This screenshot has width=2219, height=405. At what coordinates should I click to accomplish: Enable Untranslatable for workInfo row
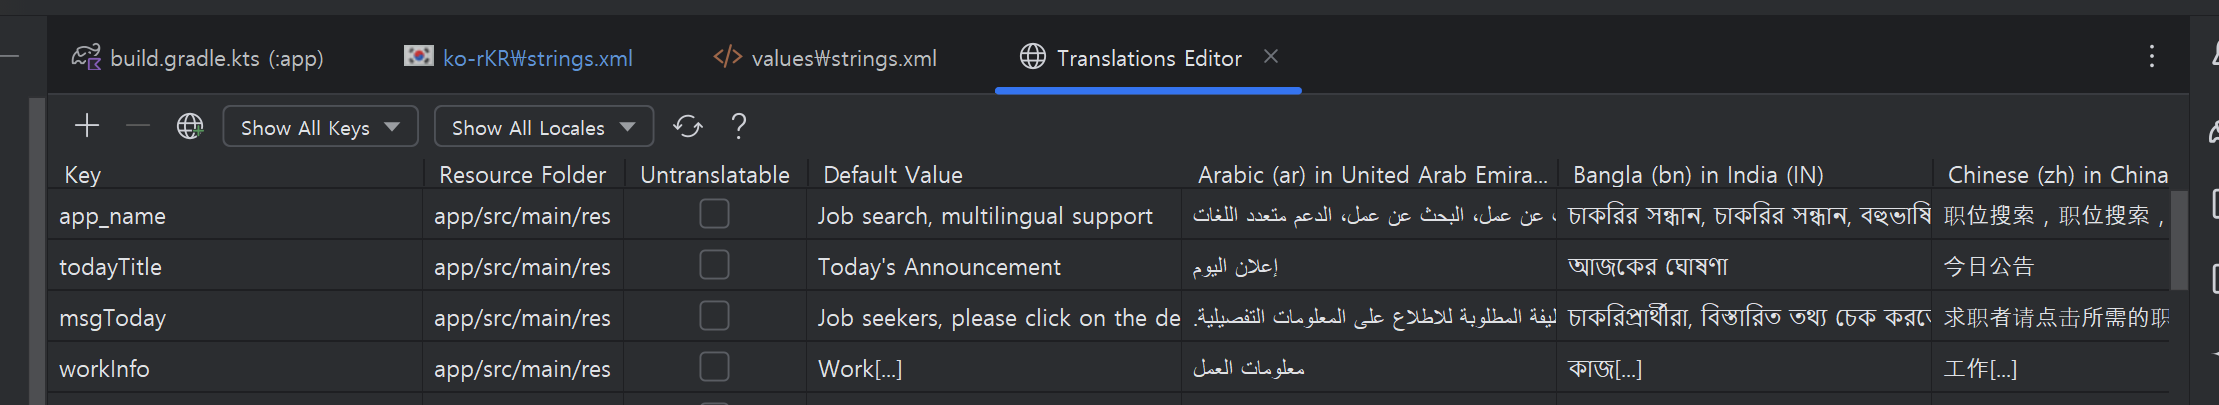pos(714,367)
